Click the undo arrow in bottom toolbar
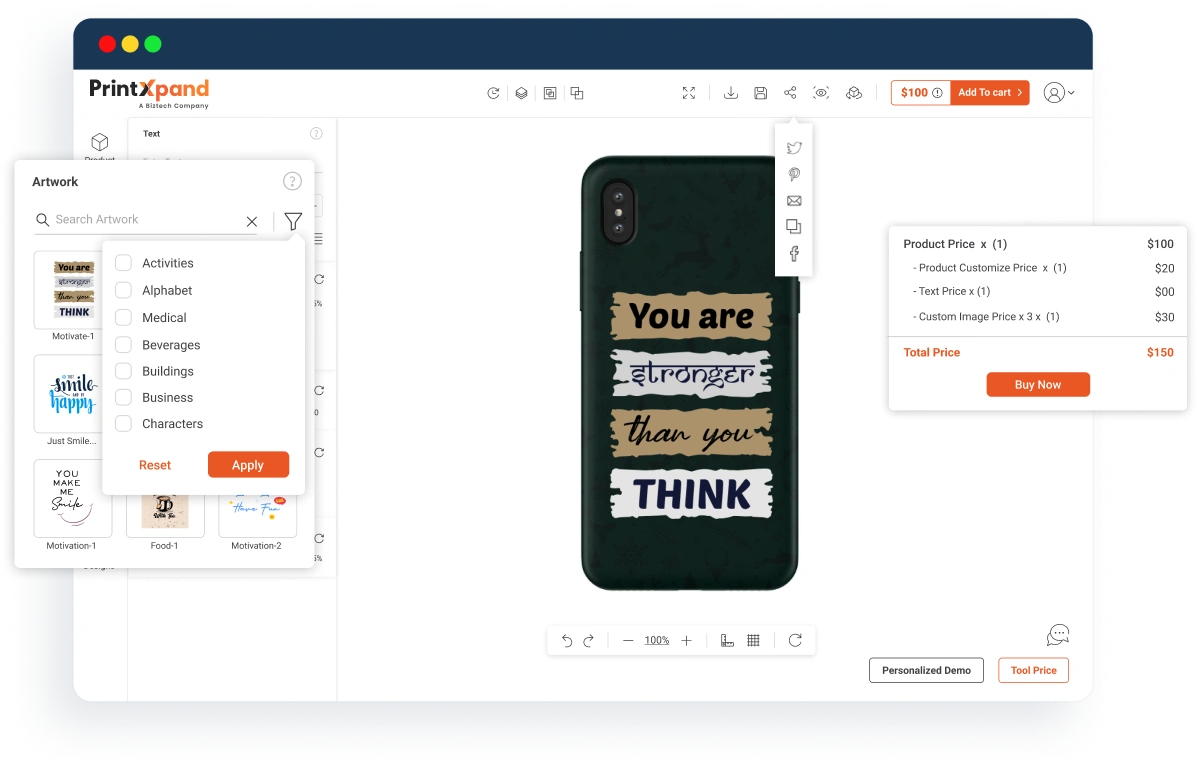The width and height of the screenshot is (1198, 766). point(566,641)
